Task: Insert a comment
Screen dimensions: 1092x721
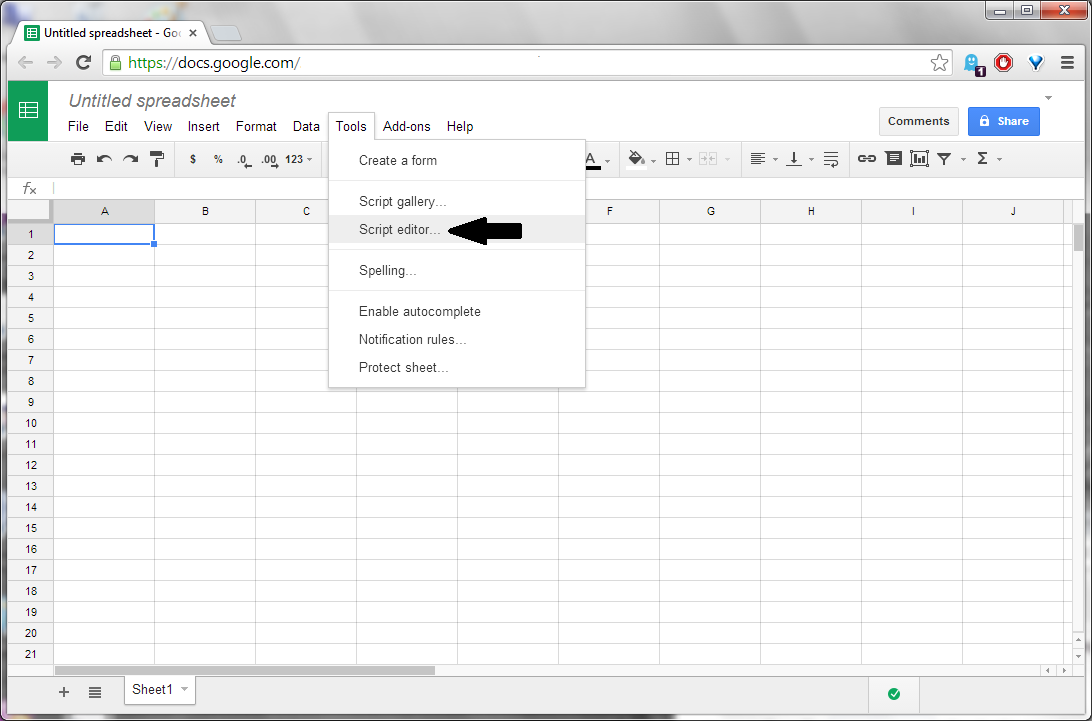Action: coord(893,158)
